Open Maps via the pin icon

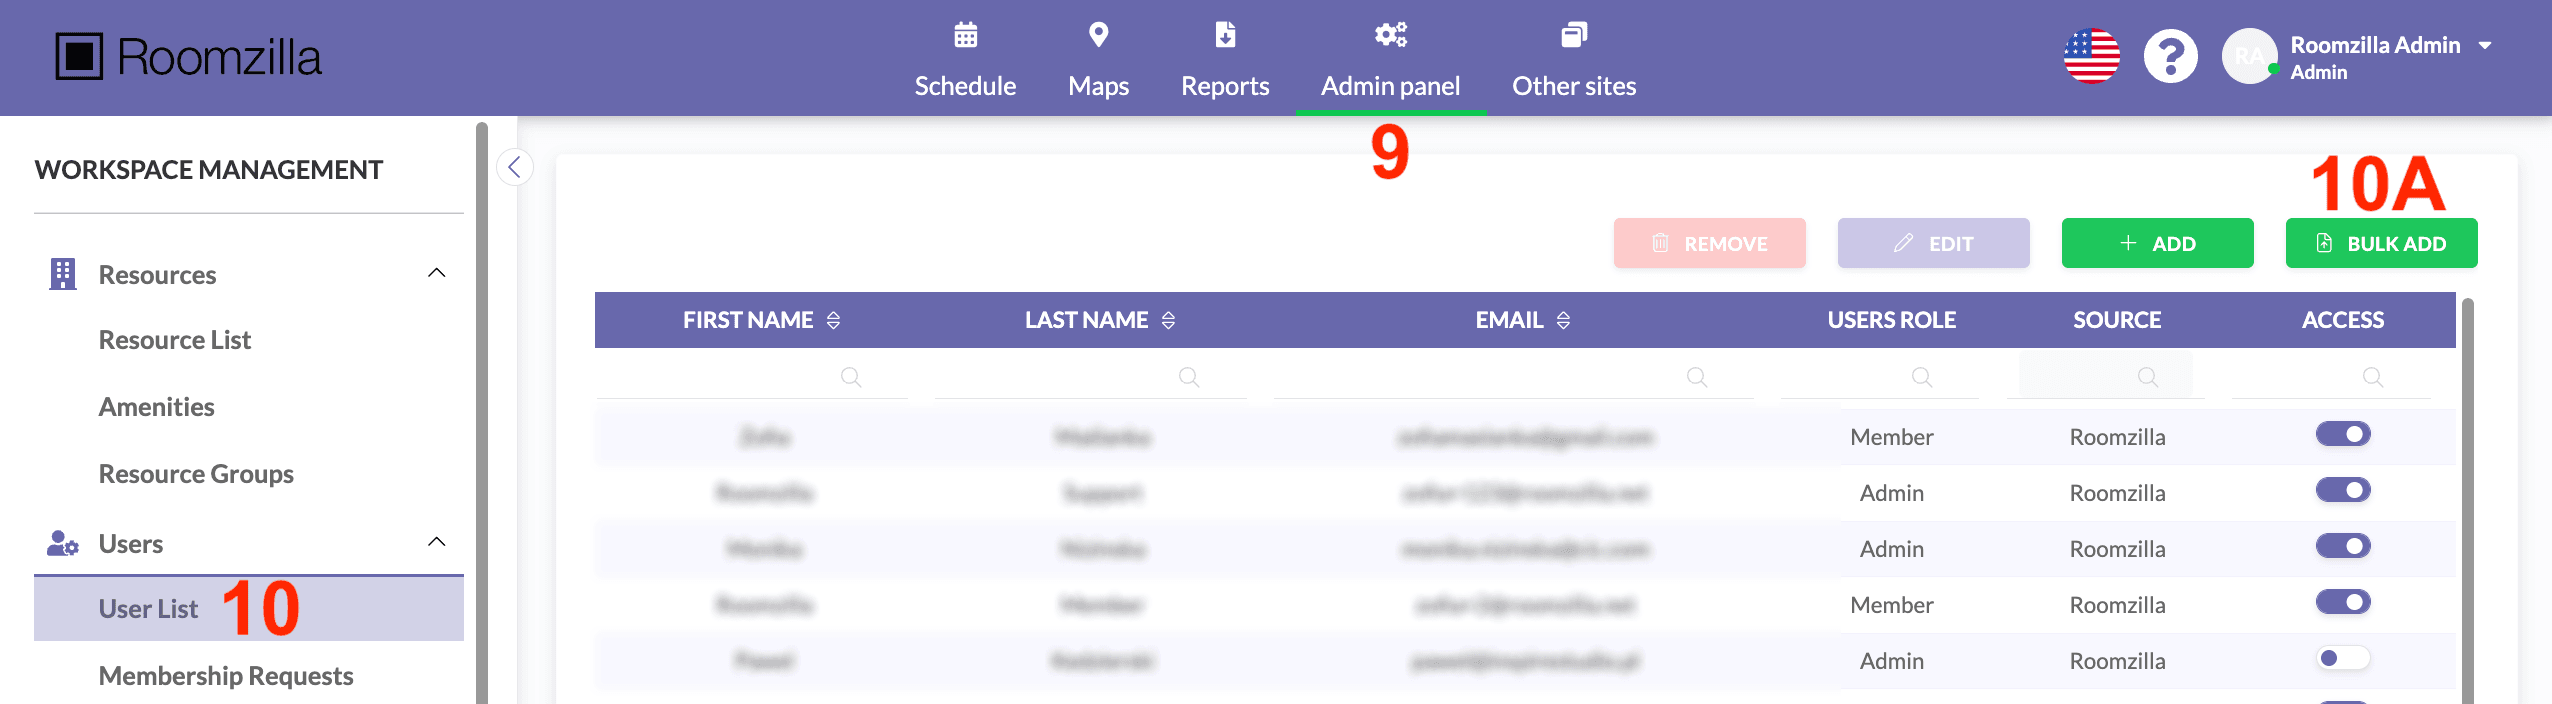pyautogui.click(x=1098, y=35)
